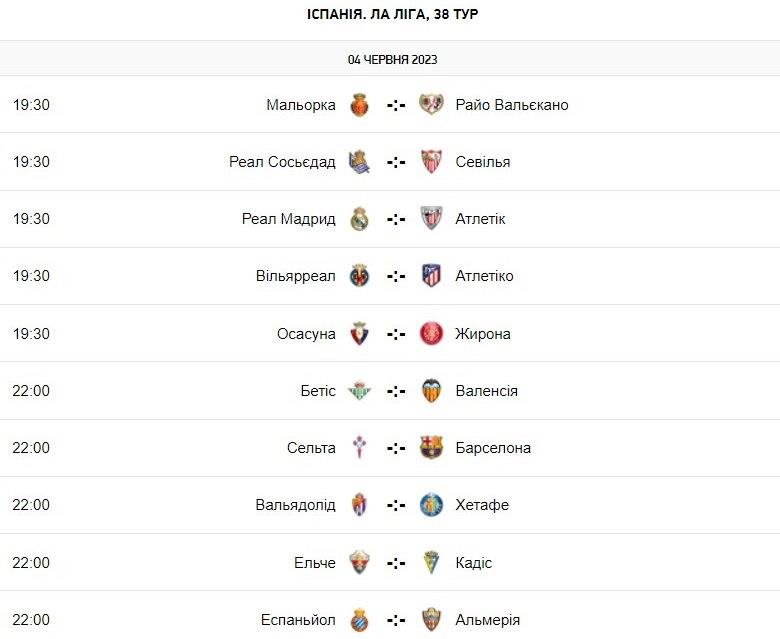
Task: Click the Райо Вальєкано club crest
Action: tap(431, 105)
